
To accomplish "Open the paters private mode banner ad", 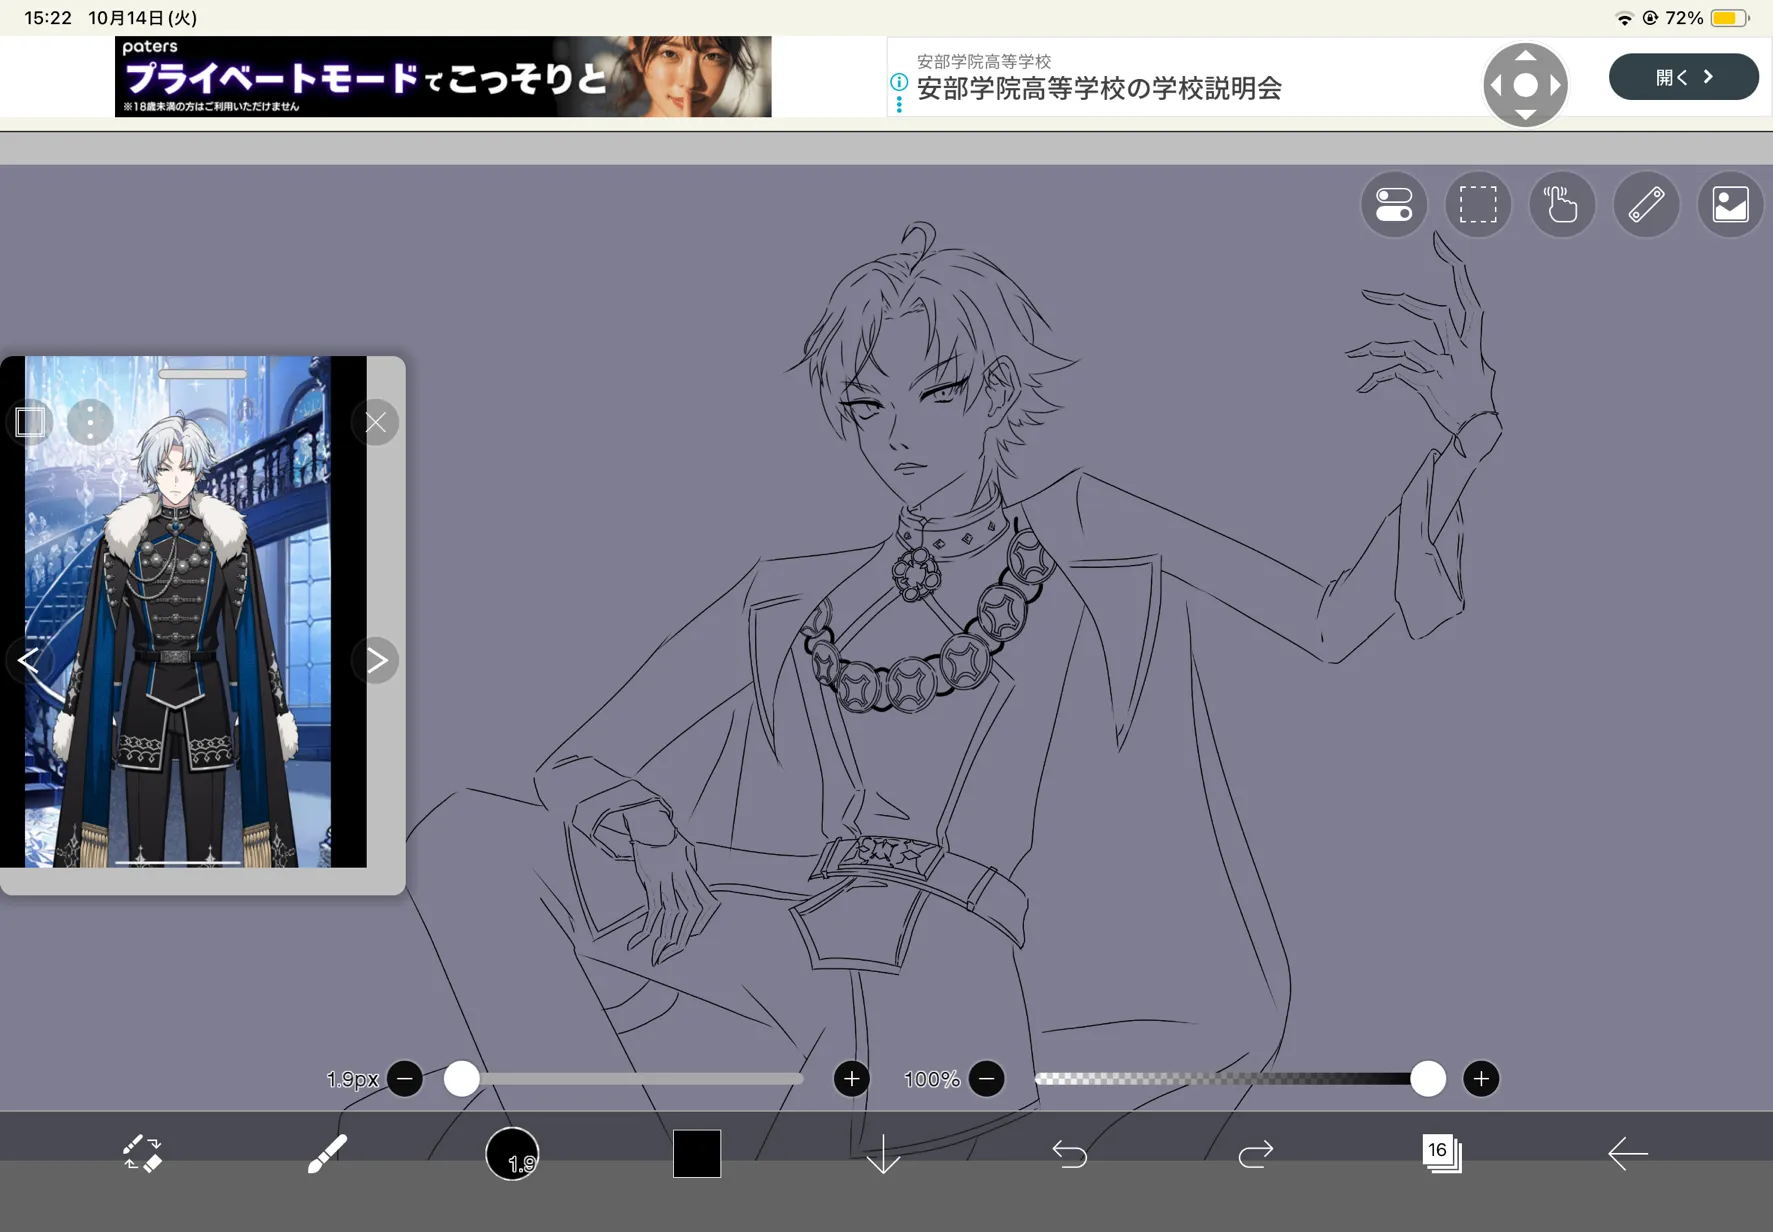I will click(x=443, y=77).
